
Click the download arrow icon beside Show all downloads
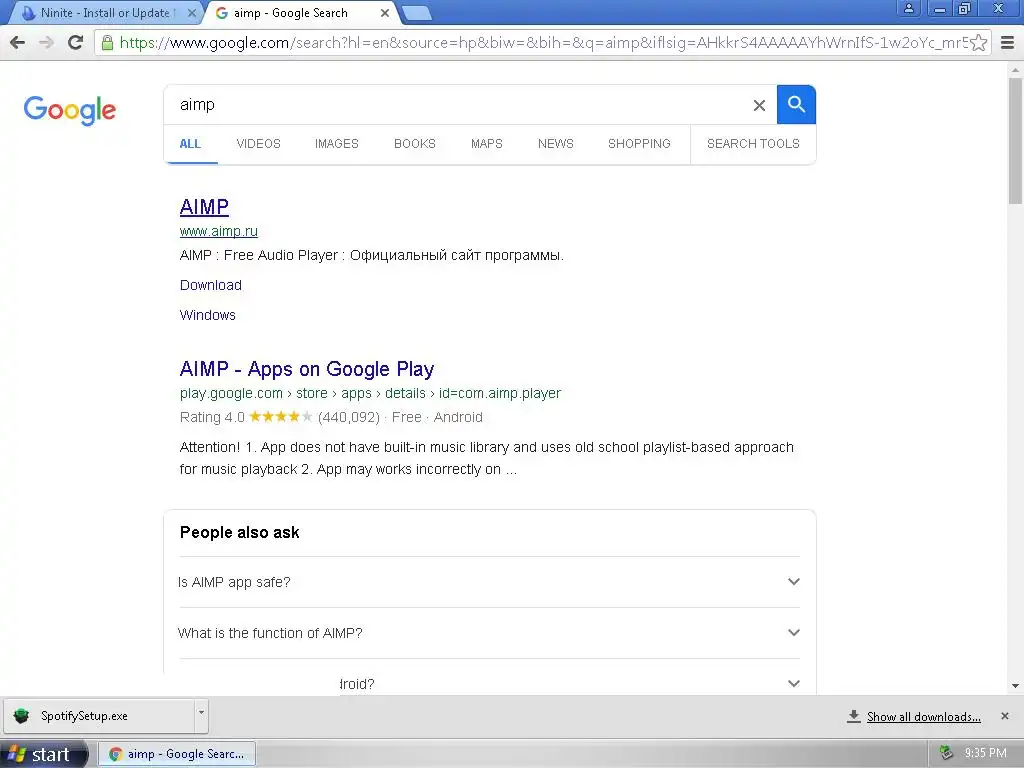[854, 716]
